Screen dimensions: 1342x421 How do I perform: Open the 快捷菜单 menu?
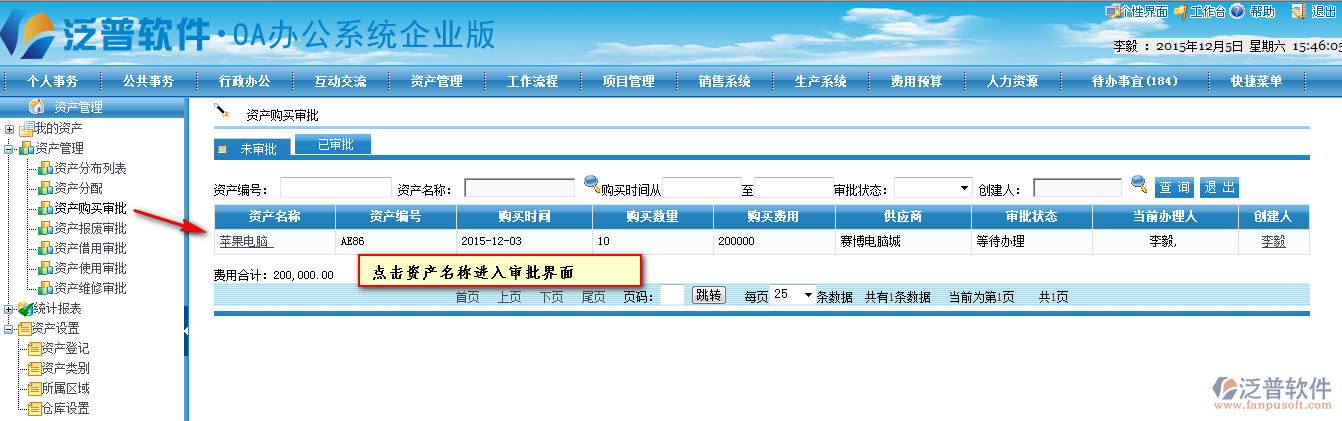[1256, 82]
